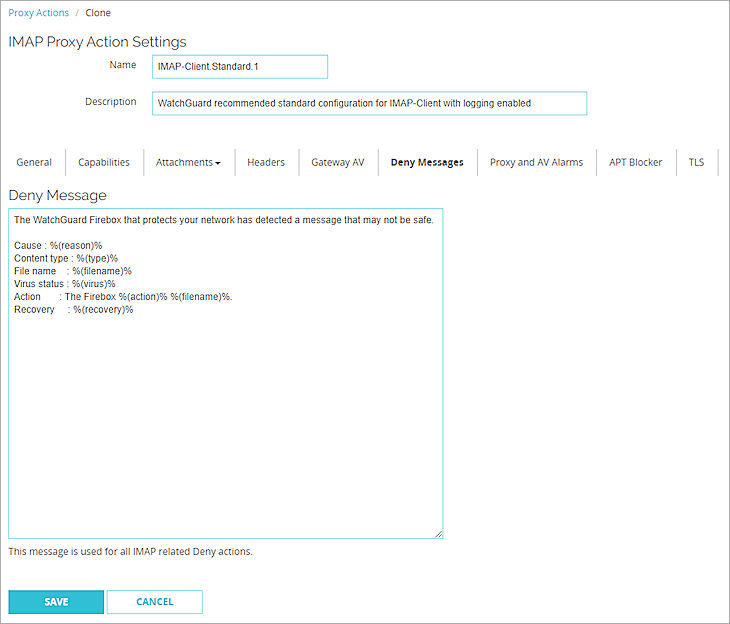Switch to the General tab
Viewport: 730px width, 624px height.
coord(34,162)
